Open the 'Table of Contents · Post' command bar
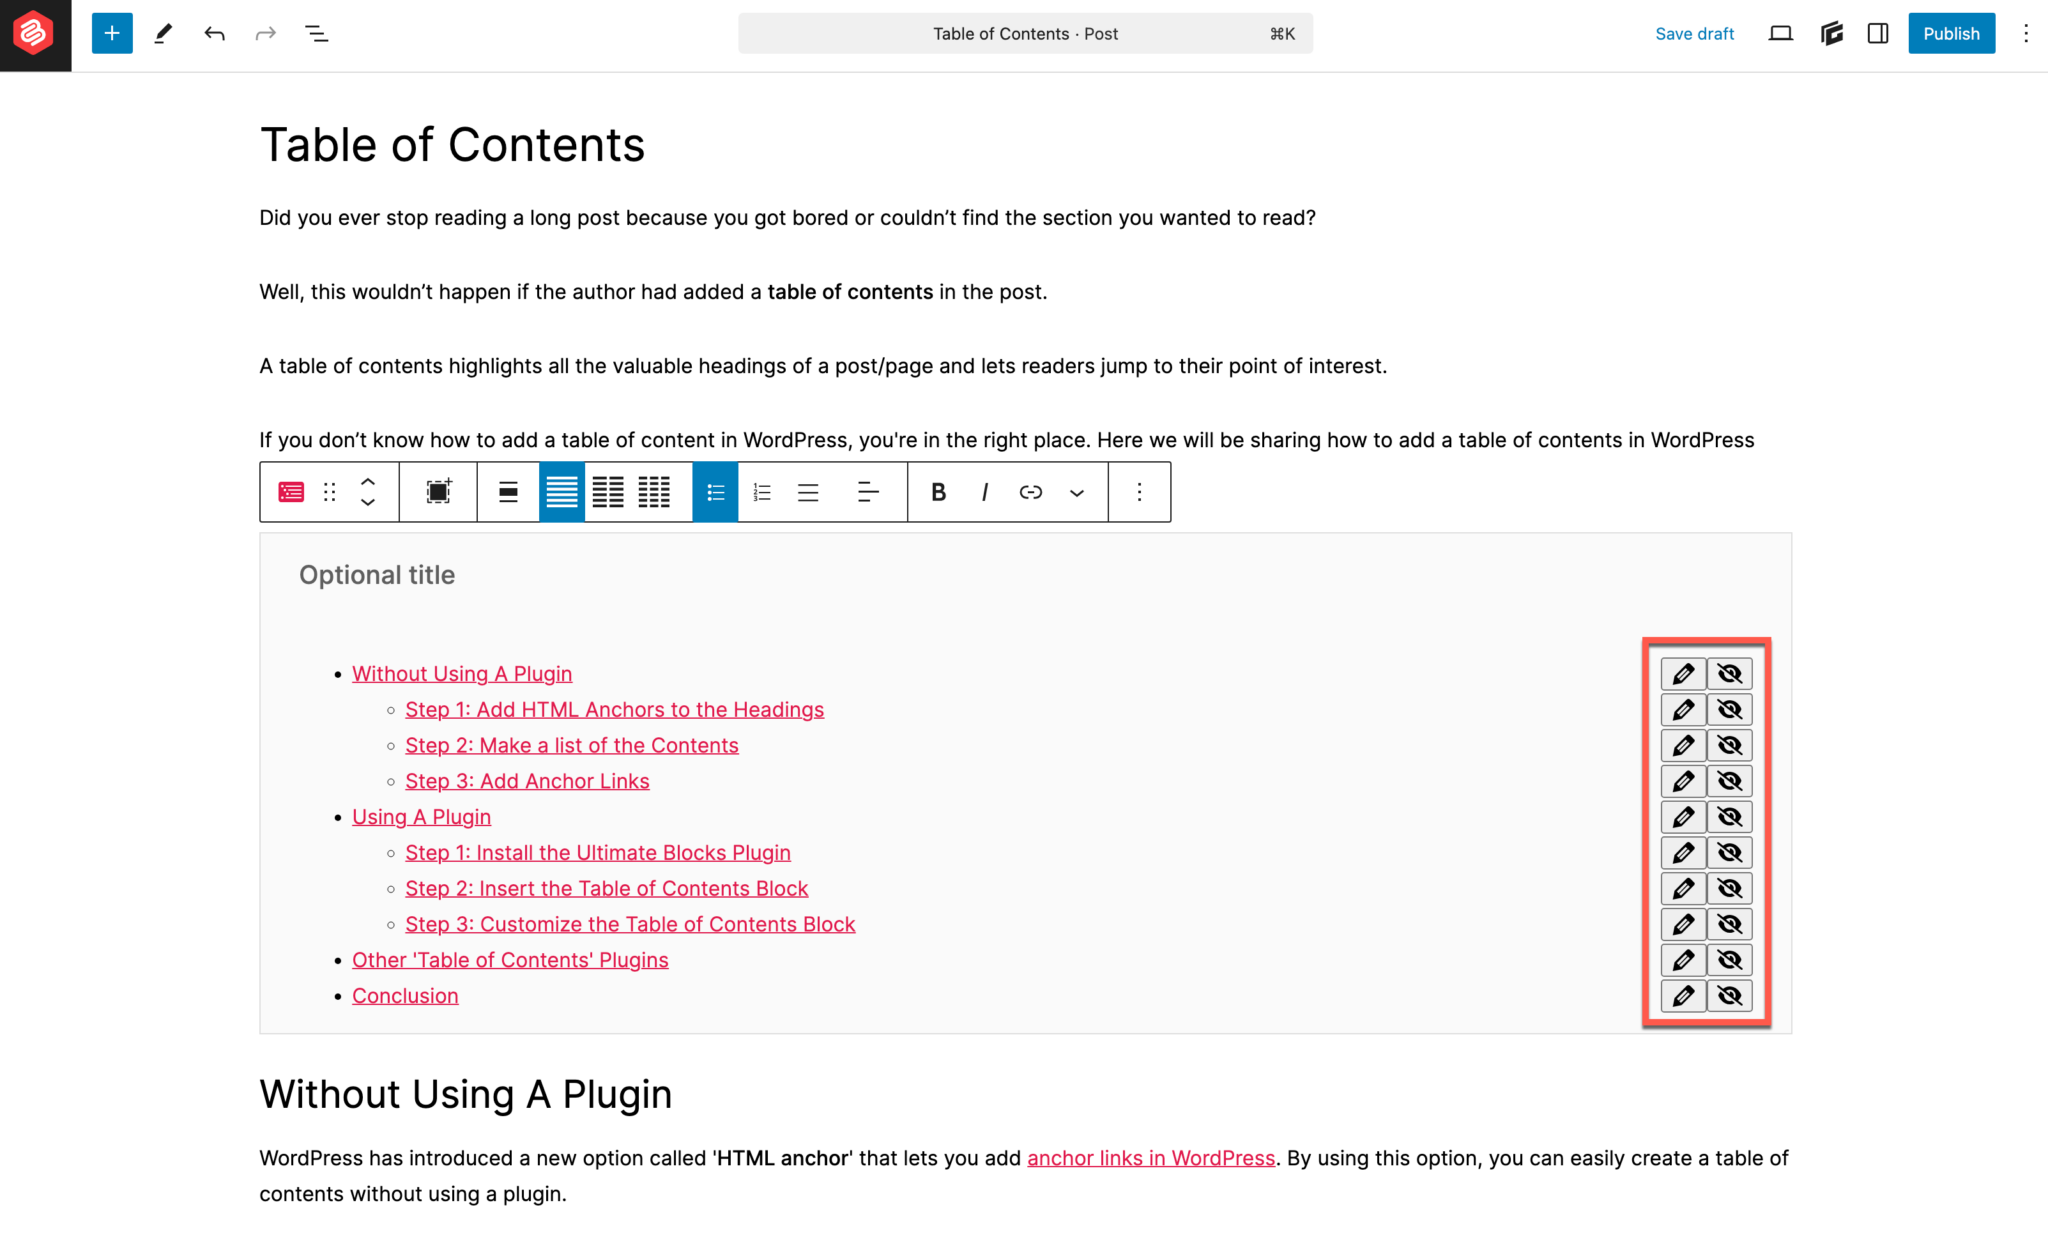 click(x=1024, y=33)
